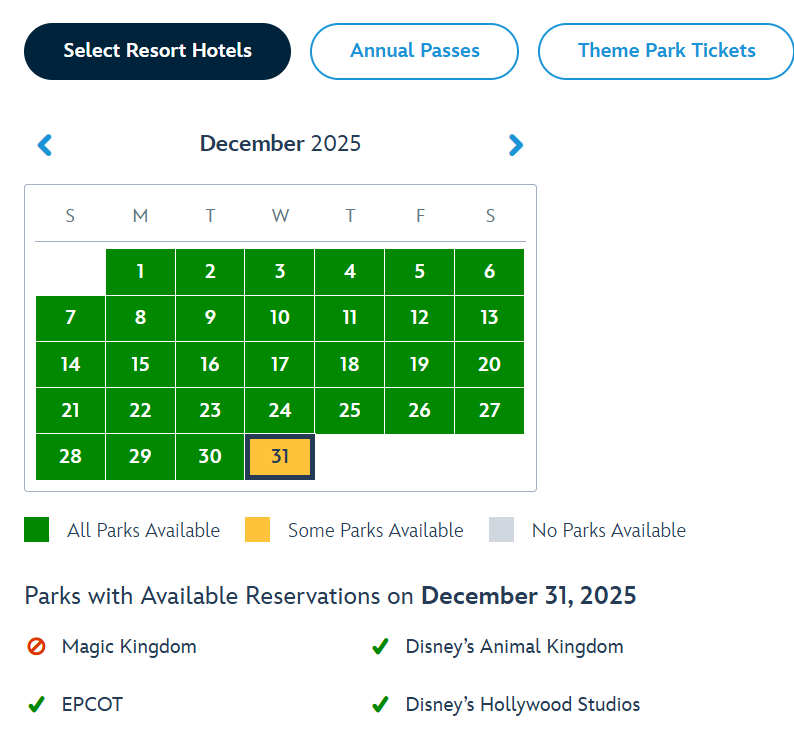Choose December 25 in the calendar
The height and width of the screenshot is (733, 794).
349,411
